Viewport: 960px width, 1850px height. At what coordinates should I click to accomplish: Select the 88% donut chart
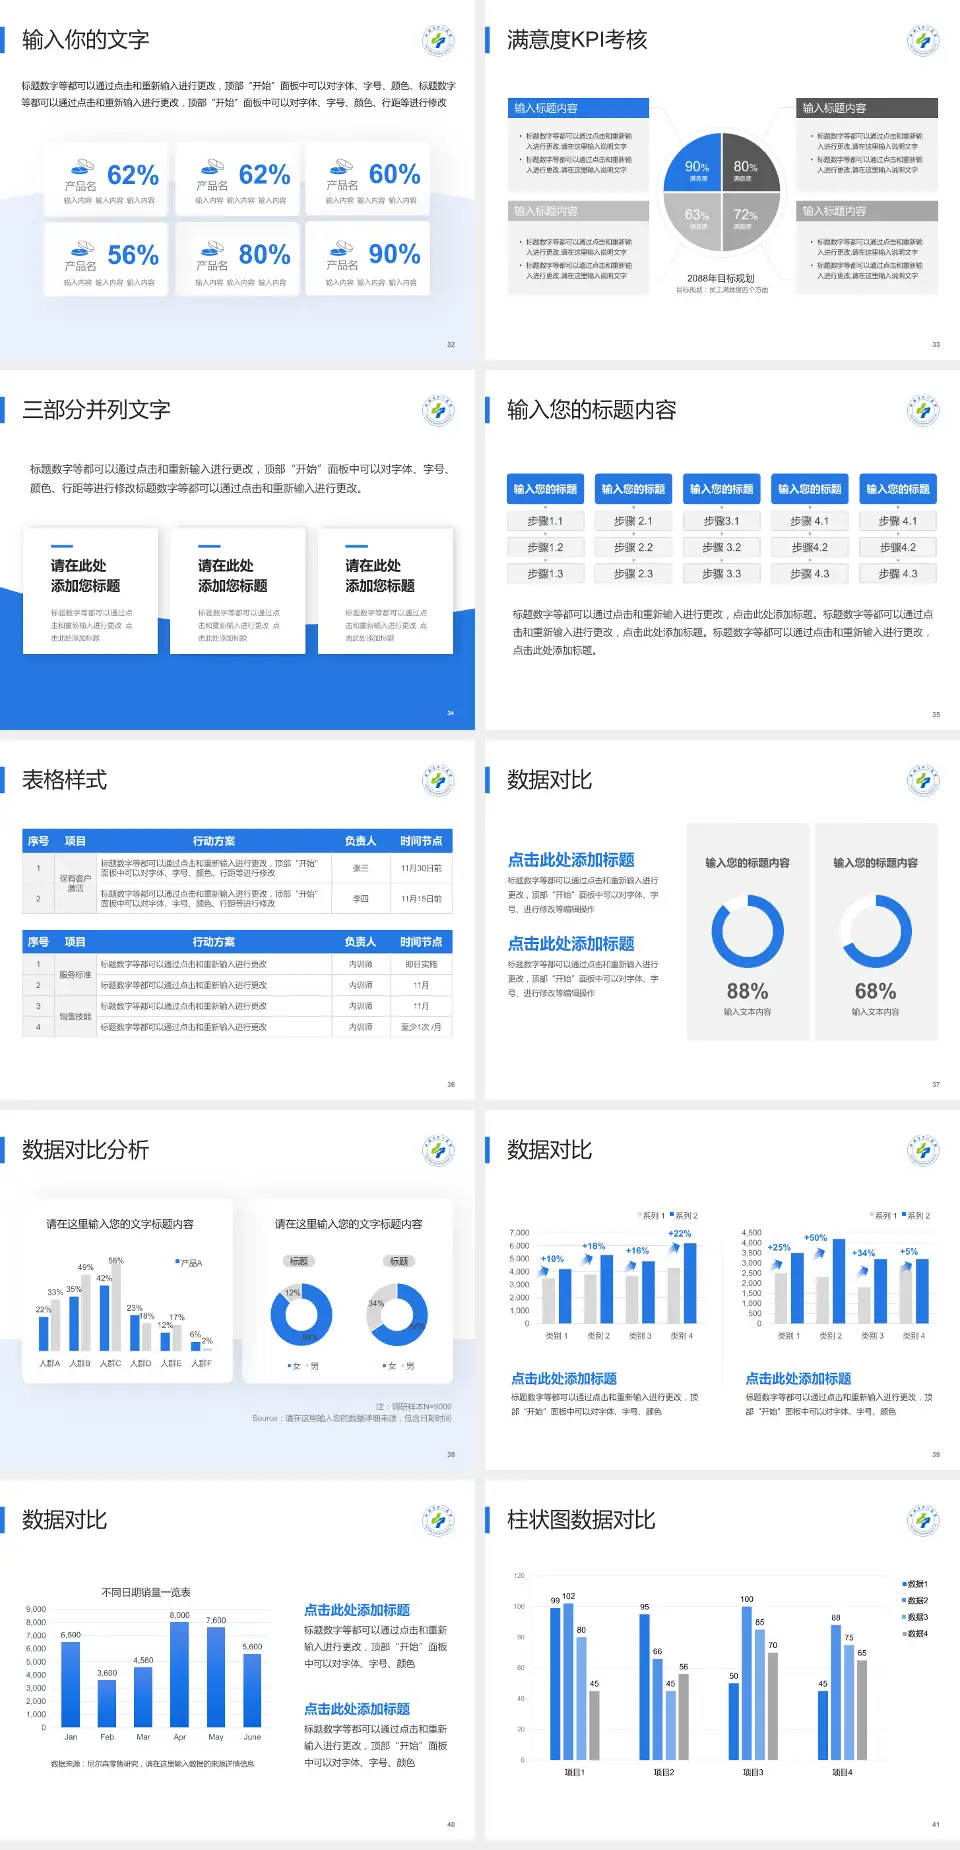pos(747,931)
